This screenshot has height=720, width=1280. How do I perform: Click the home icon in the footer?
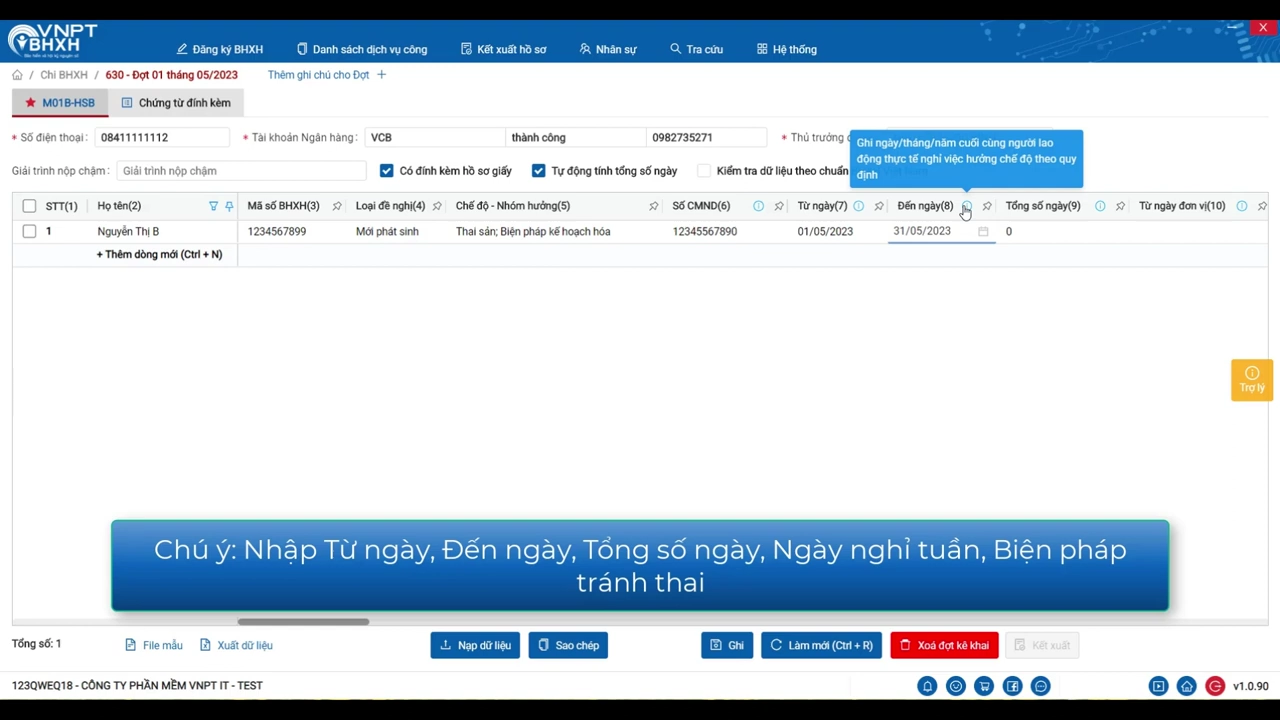tap(1186, 686)
